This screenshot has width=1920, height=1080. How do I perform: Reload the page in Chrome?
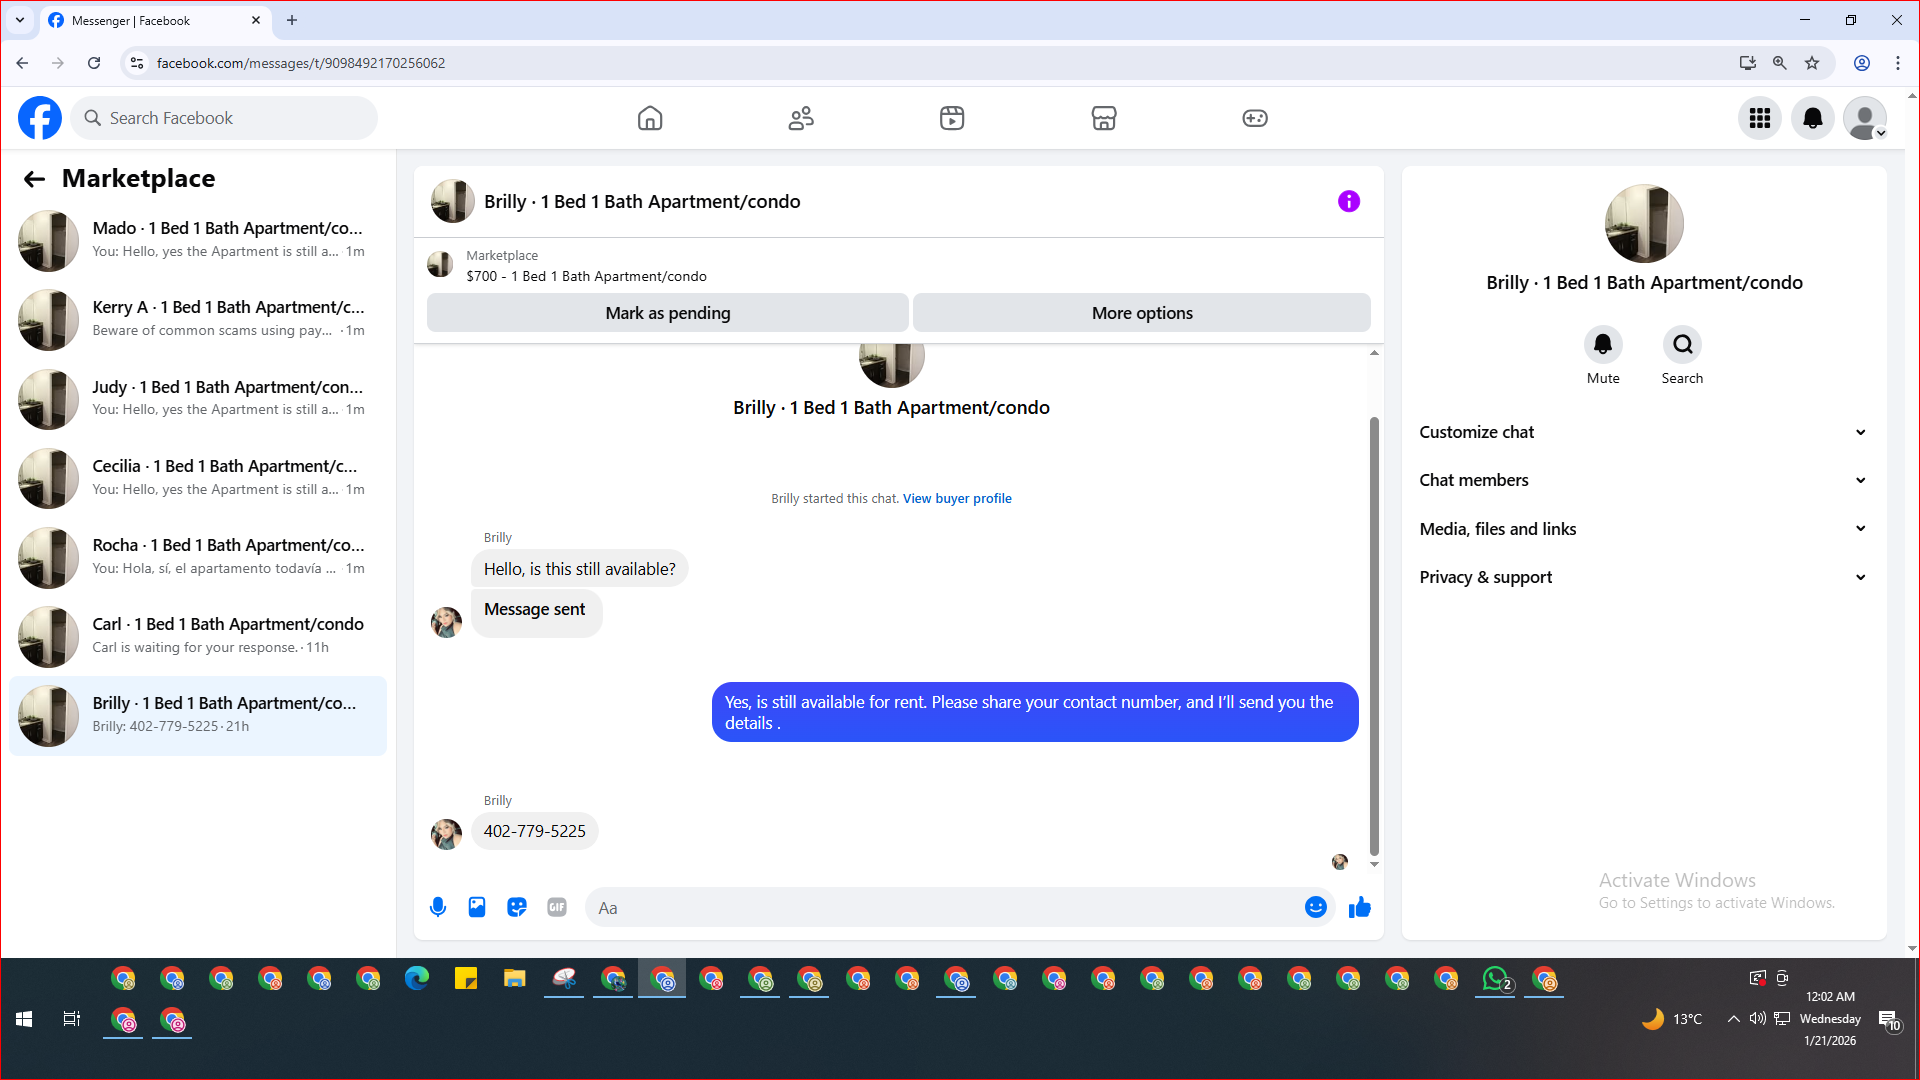pyautogui.click(x=94, y=63)
